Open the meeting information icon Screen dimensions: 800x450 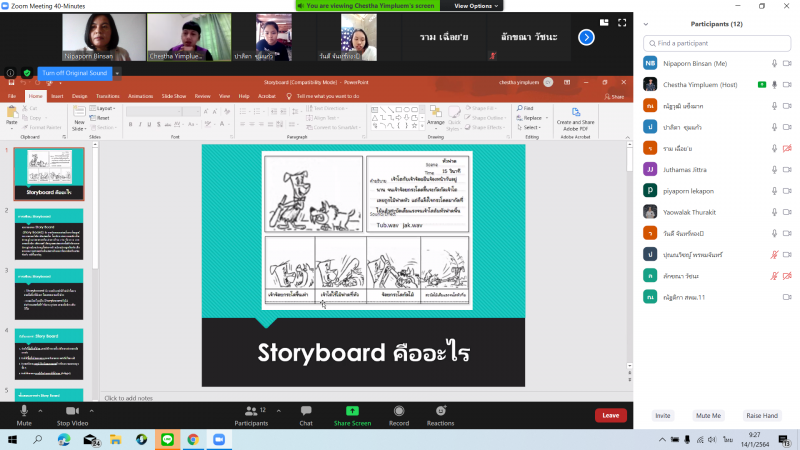point(10,73)
